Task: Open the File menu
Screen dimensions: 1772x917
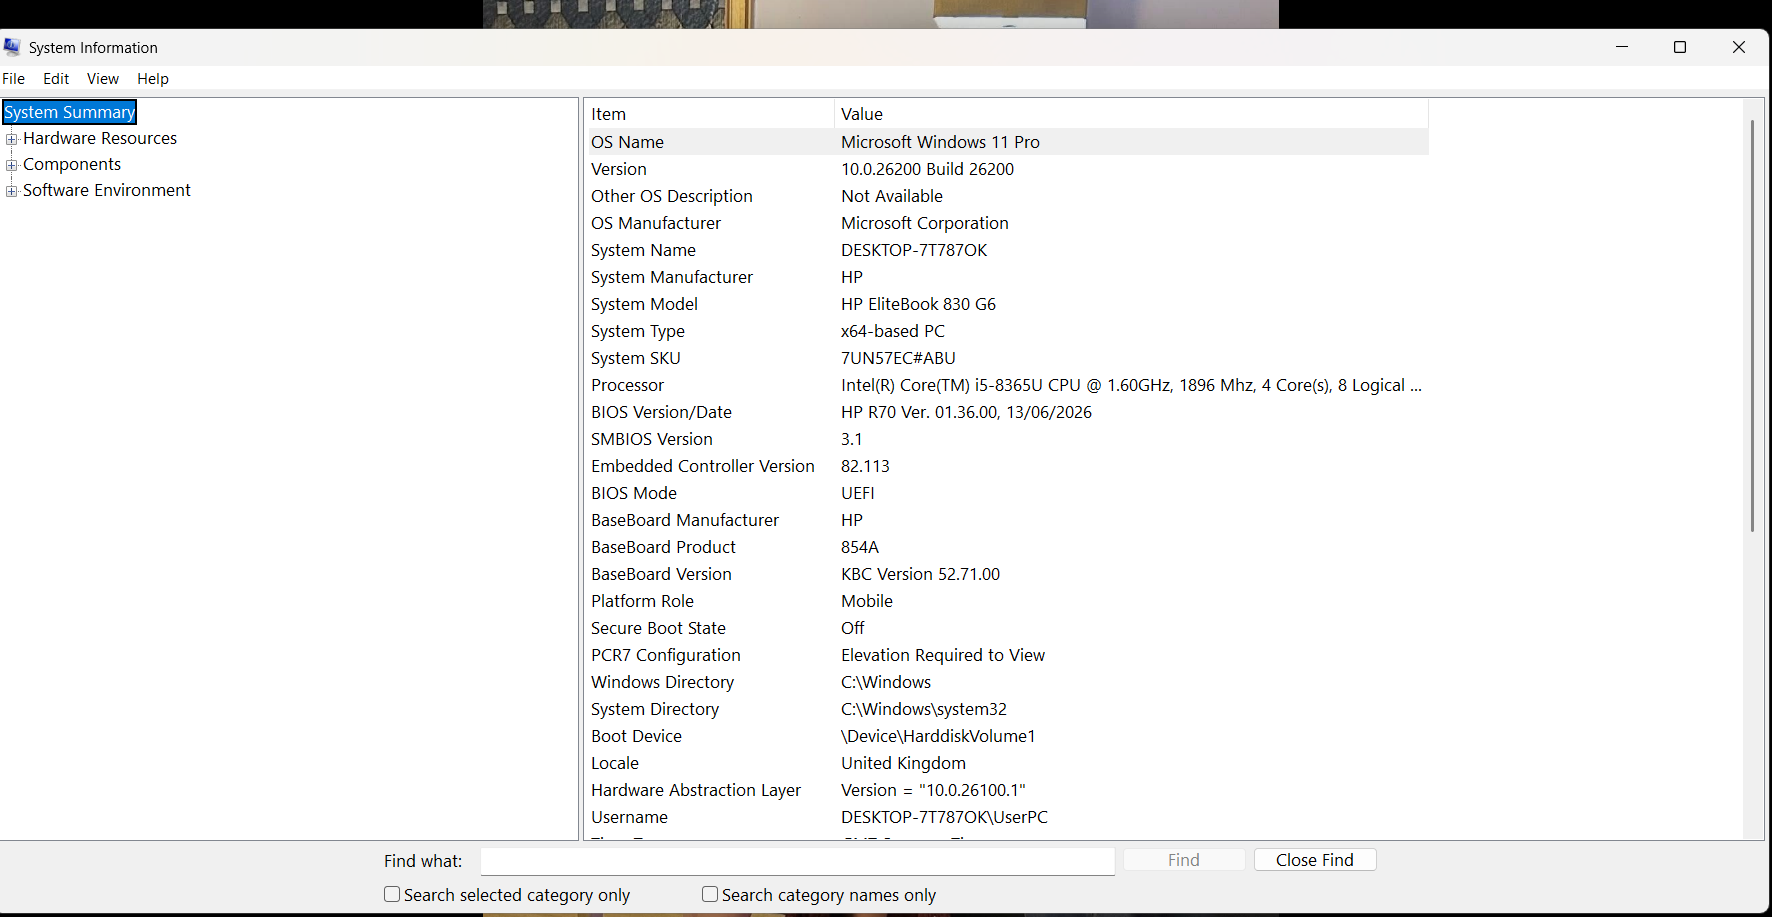Action: [x=14, y=79]
